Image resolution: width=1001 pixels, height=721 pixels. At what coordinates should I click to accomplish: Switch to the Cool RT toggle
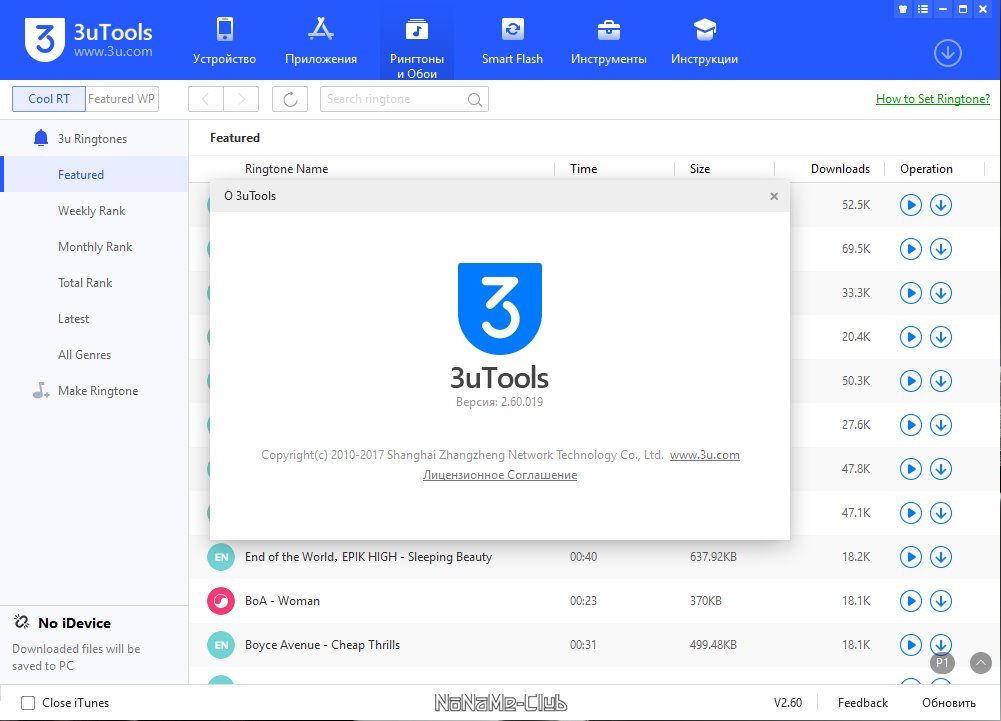tap(49, 99)
